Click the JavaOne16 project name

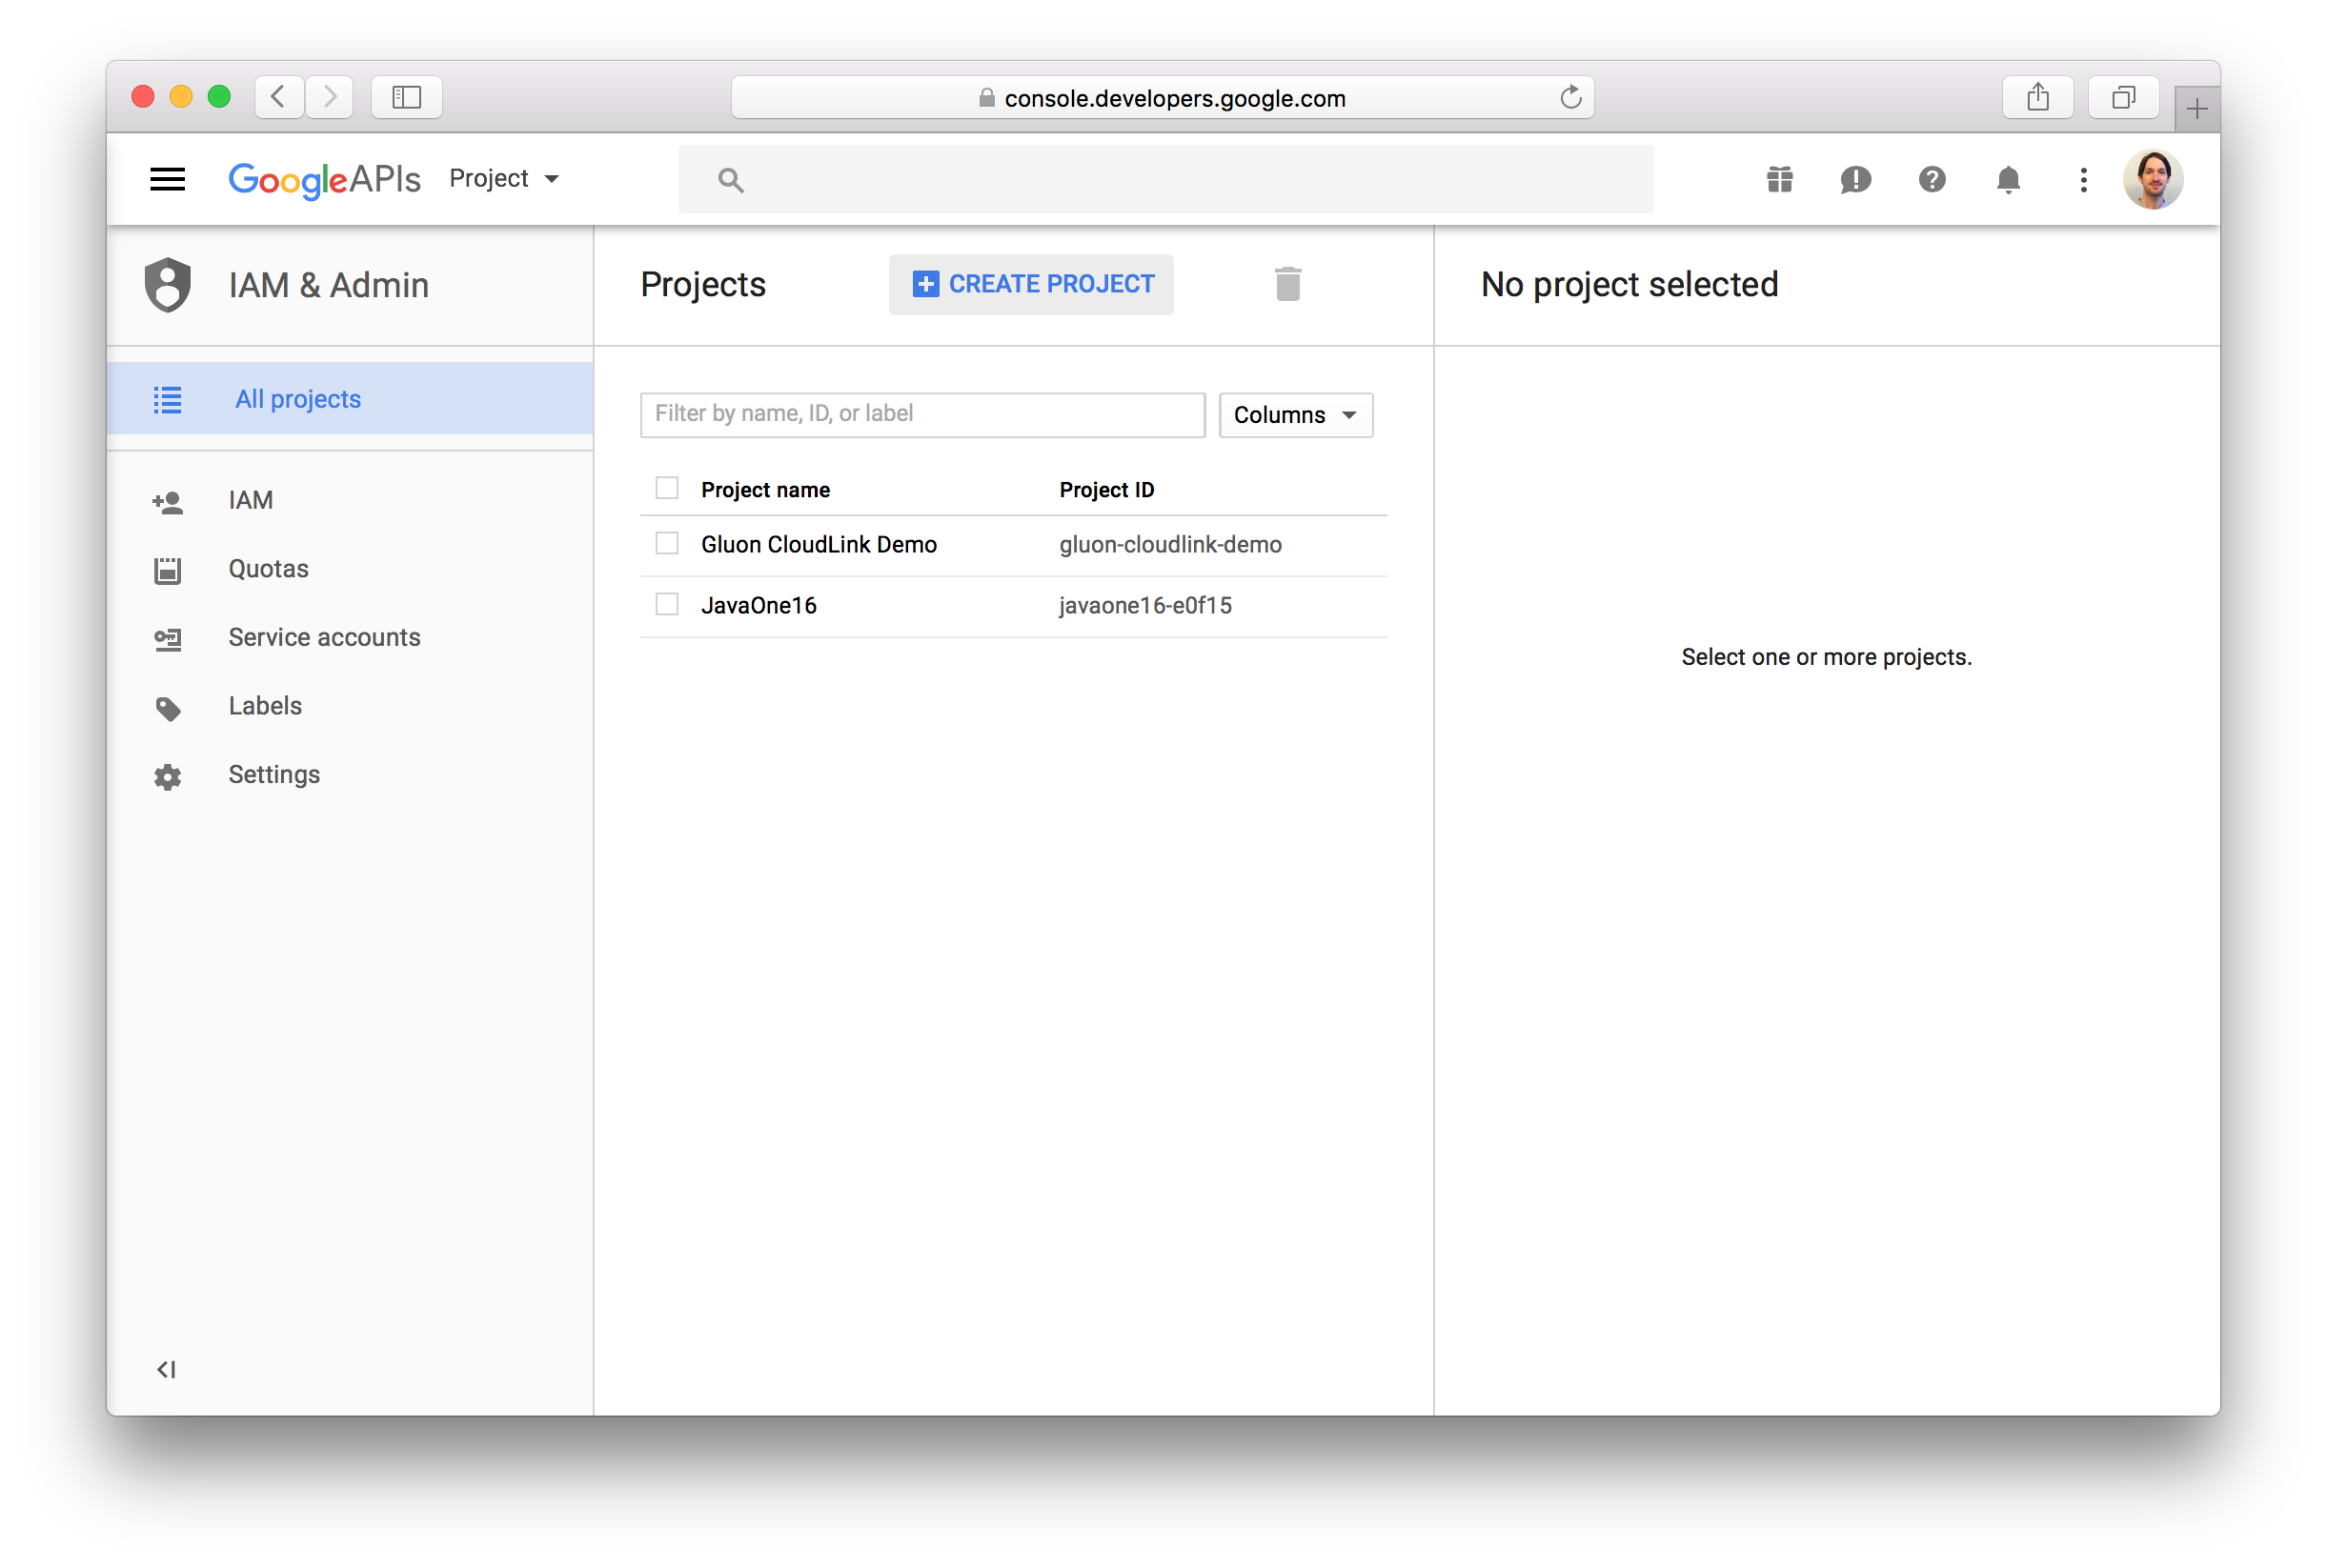[x=758, y=605]
